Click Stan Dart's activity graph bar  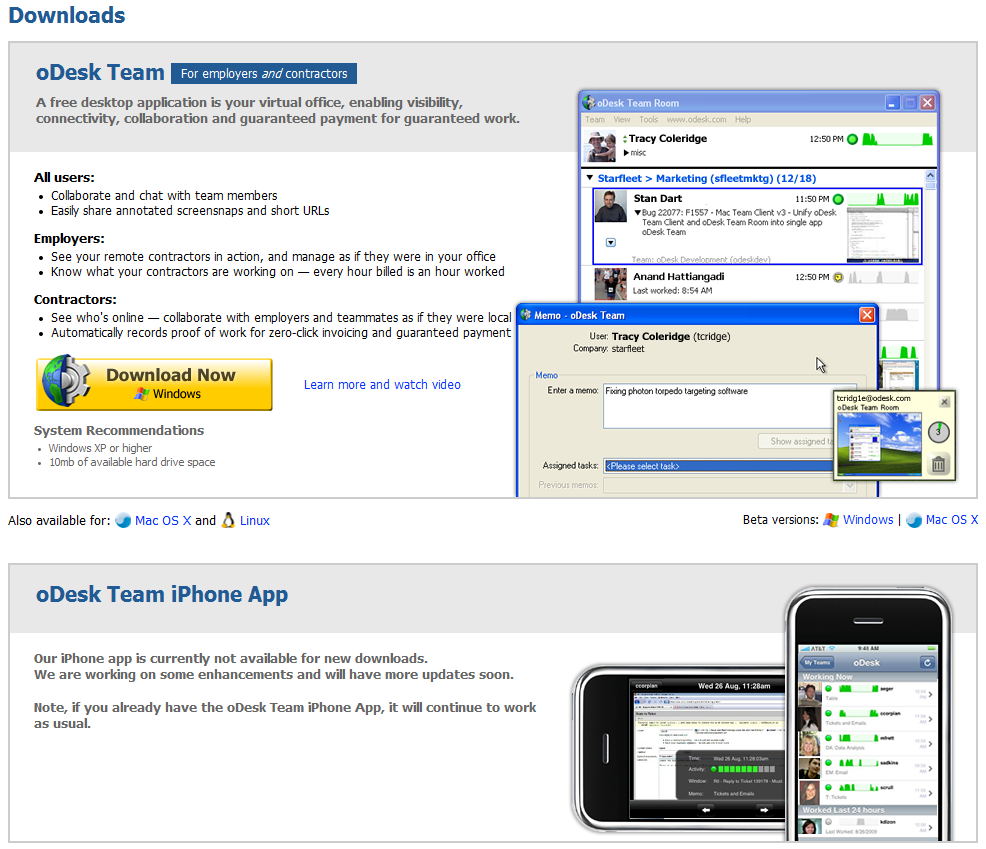(x=883, y=199)
